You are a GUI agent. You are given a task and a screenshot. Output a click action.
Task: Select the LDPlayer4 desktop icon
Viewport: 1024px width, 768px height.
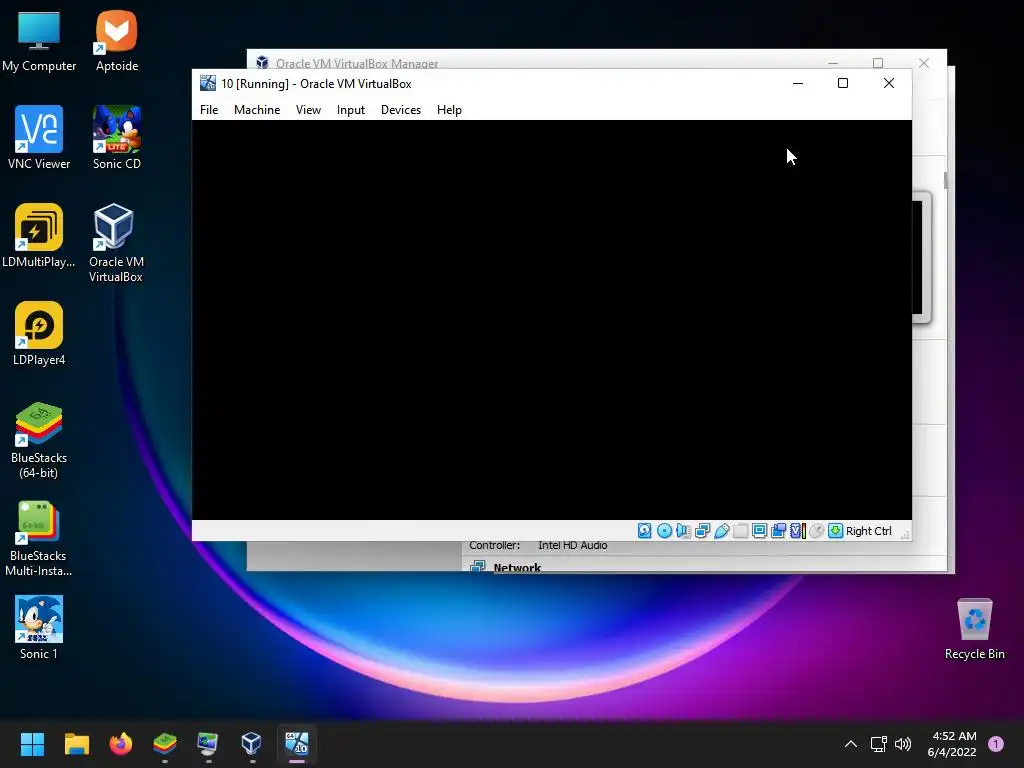tap(39, 334)
